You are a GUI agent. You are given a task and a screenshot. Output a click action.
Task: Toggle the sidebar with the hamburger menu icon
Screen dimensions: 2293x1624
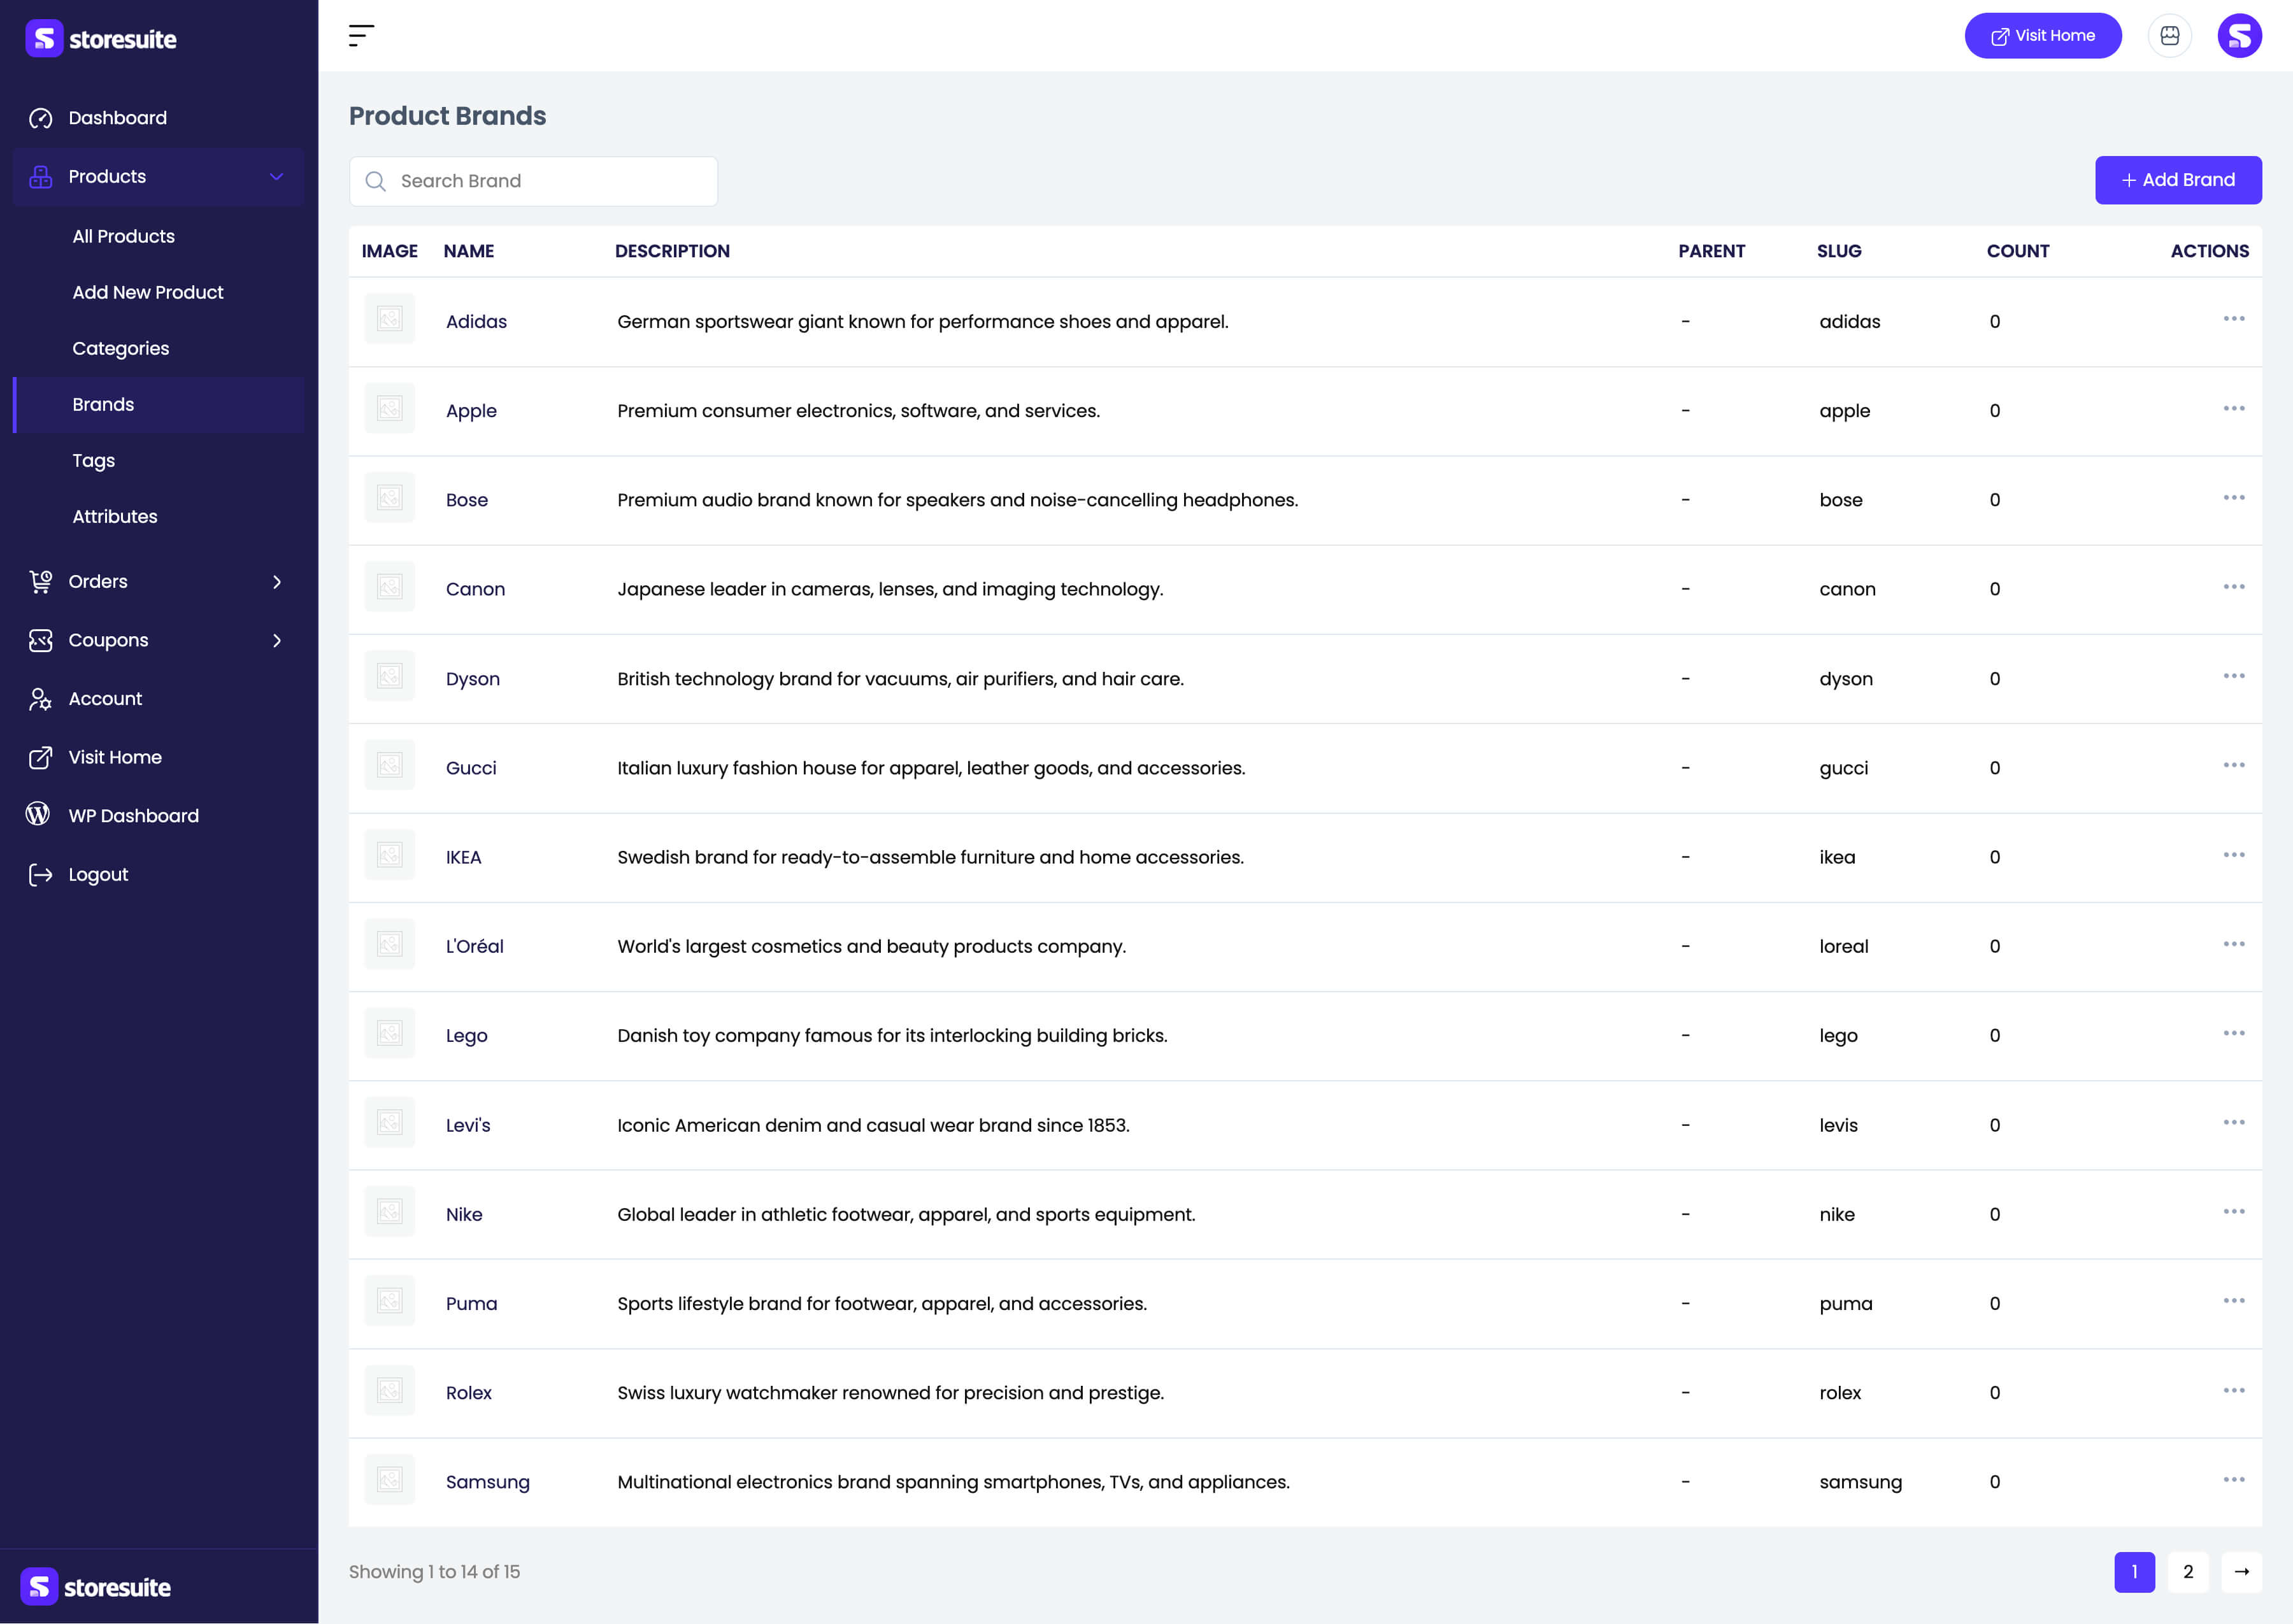coord(361,36)
